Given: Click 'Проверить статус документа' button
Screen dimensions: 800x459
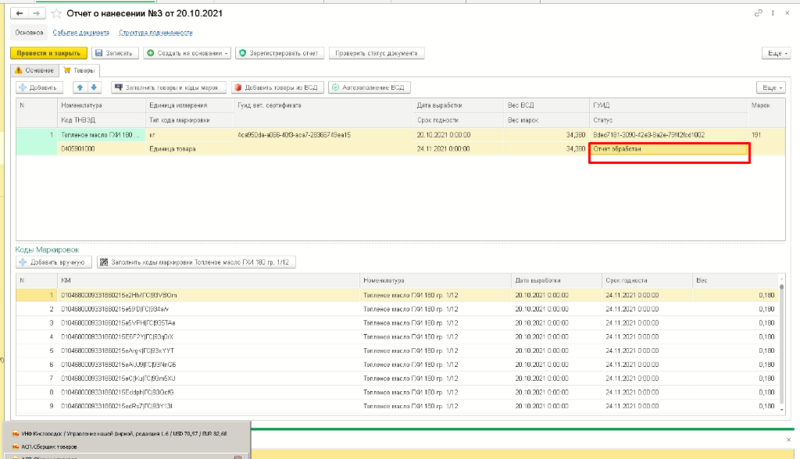Looking at the screenshot, I should (x=377, y=53).
